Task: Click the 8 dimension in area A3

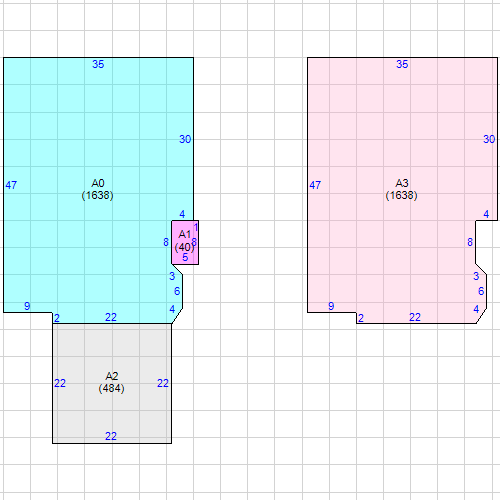Action: (x=470, y=242)
